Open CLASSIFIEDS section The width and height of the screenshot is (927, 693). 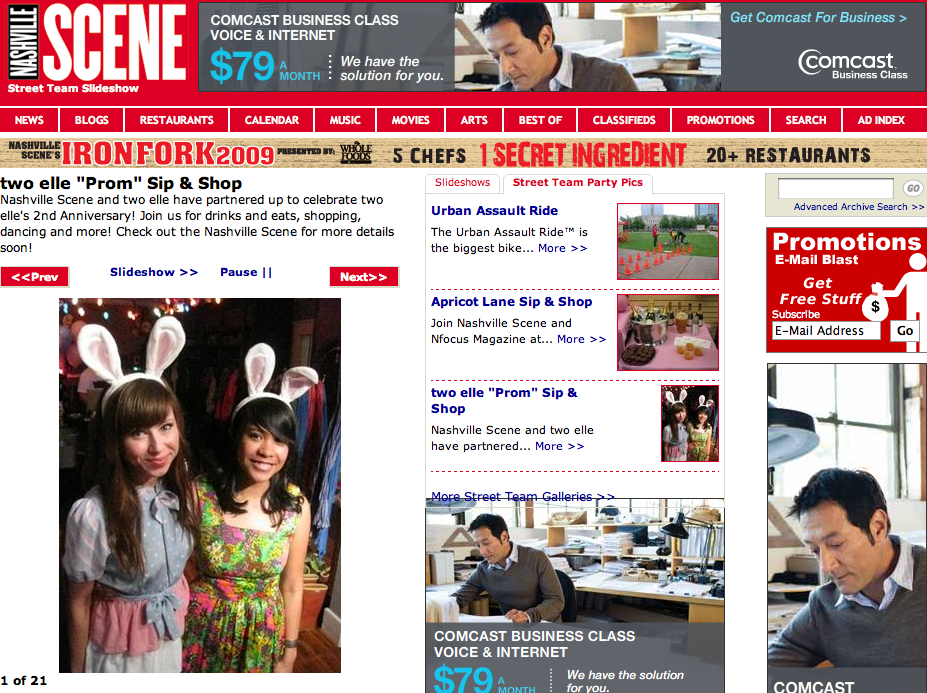coord(624,120)
